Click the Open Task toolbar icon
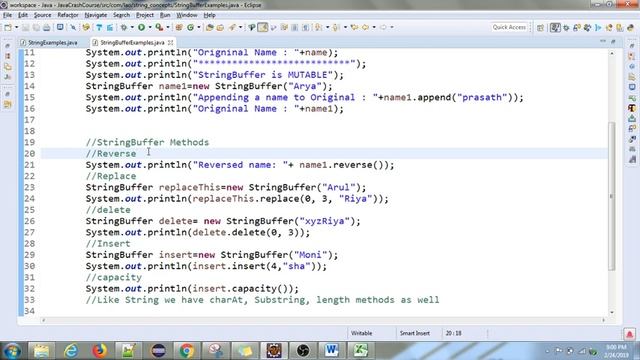The width and height of the screenshot is (640, 360). [x=220, y=27]
